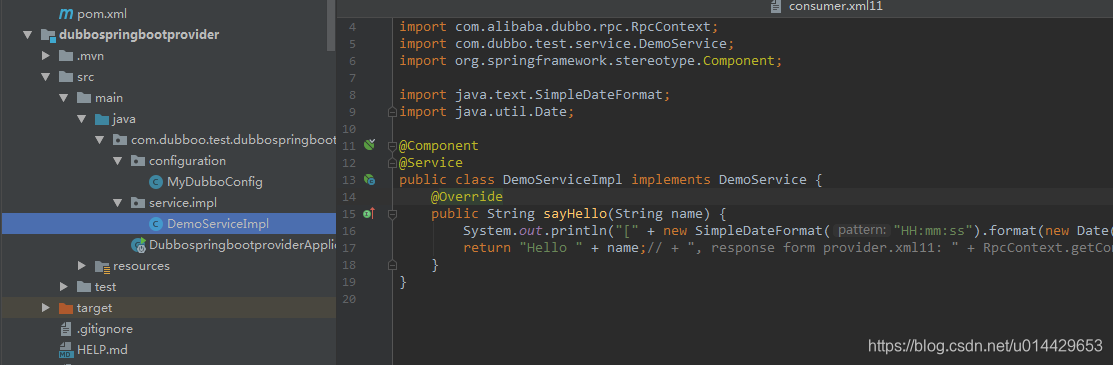Viewport: 1113px width, 365px height.
Task: Click the main folder icon
Action: (x=84, y=97)
